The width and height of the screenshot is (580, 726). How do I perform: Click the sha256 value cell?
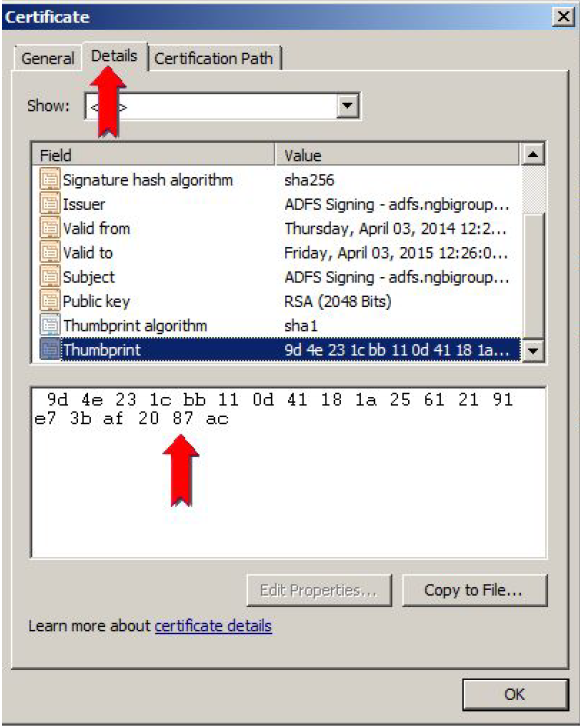(309, 180)
